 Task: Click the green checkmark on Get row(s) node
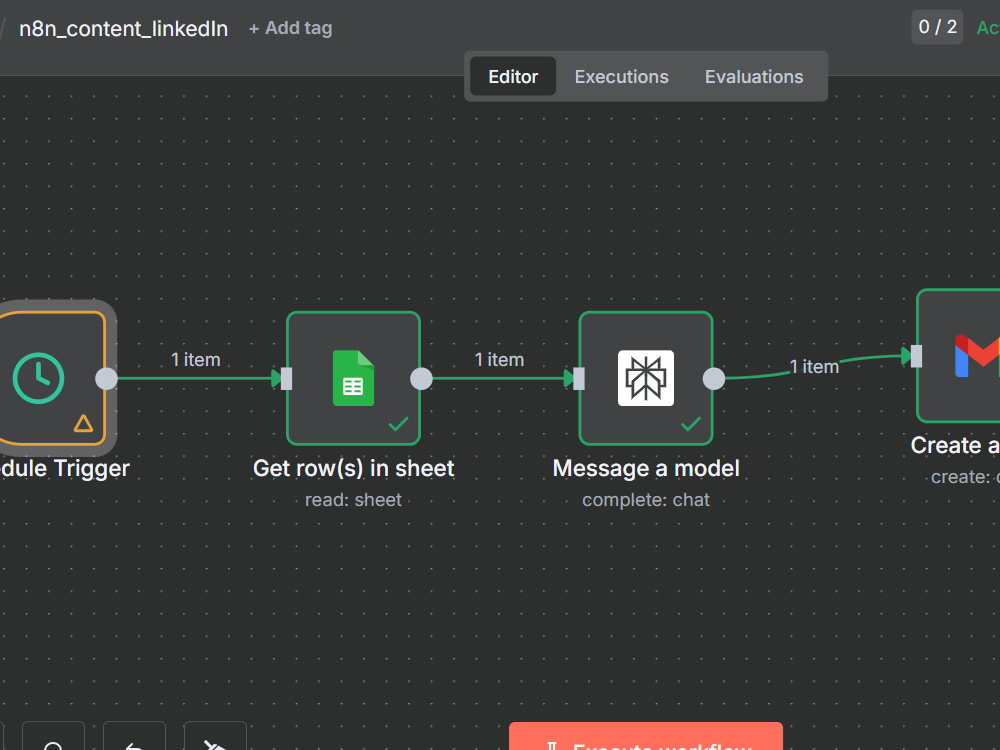pos(398,423)
